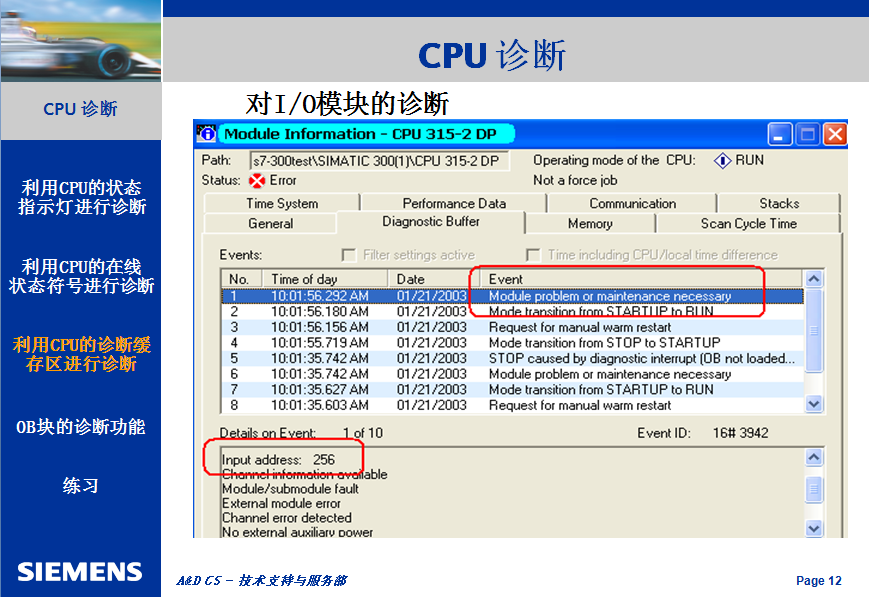
Task: Open the 练习 sidebar item
Action: 80,486
